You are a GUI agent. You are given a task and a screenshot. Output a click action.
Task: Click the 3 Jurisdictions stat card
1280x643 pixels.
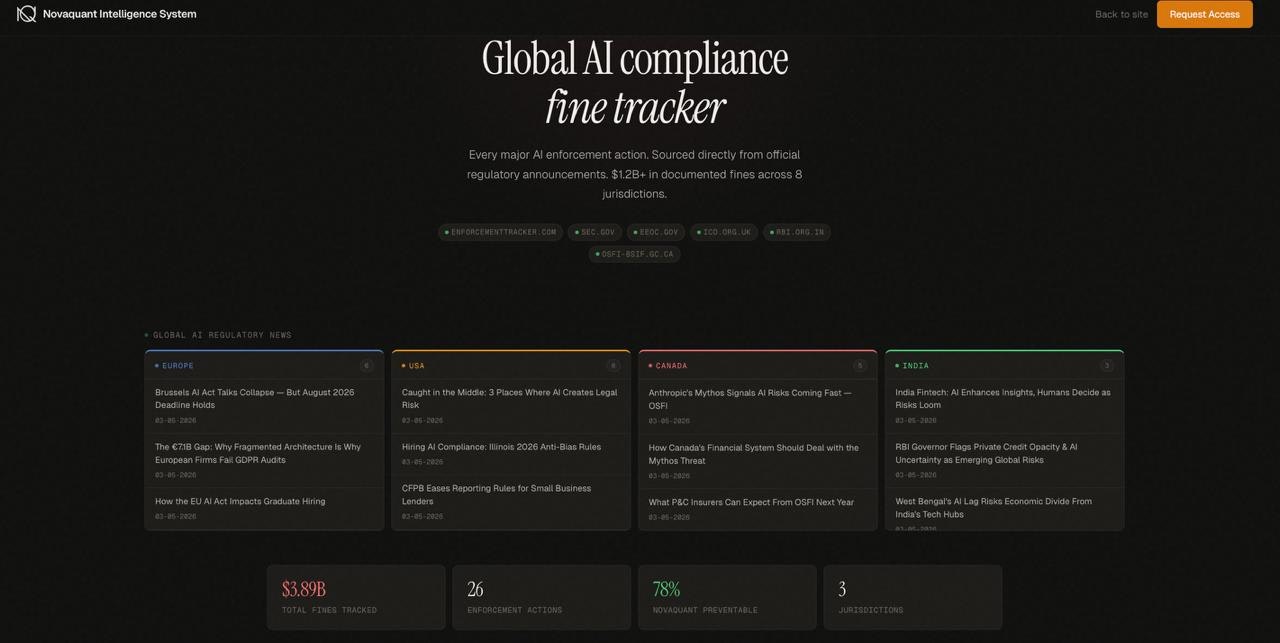(913, 597)
